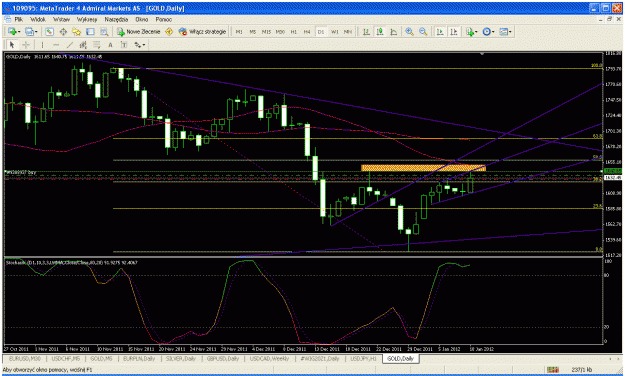This screenshot has width=625, height=376.
Task: Select the H1 timeframe
Action: pyautogui.click(x=293, y=32)
